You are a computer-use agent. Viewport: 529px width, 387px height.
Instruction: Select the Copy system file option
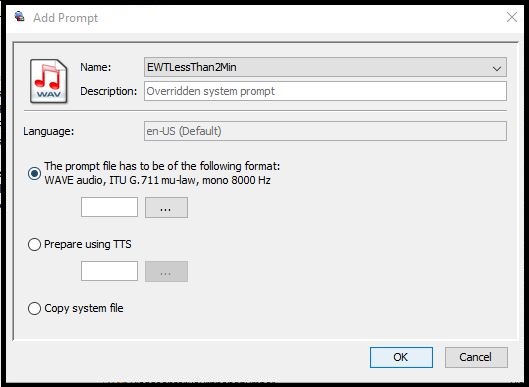[34, 308]
